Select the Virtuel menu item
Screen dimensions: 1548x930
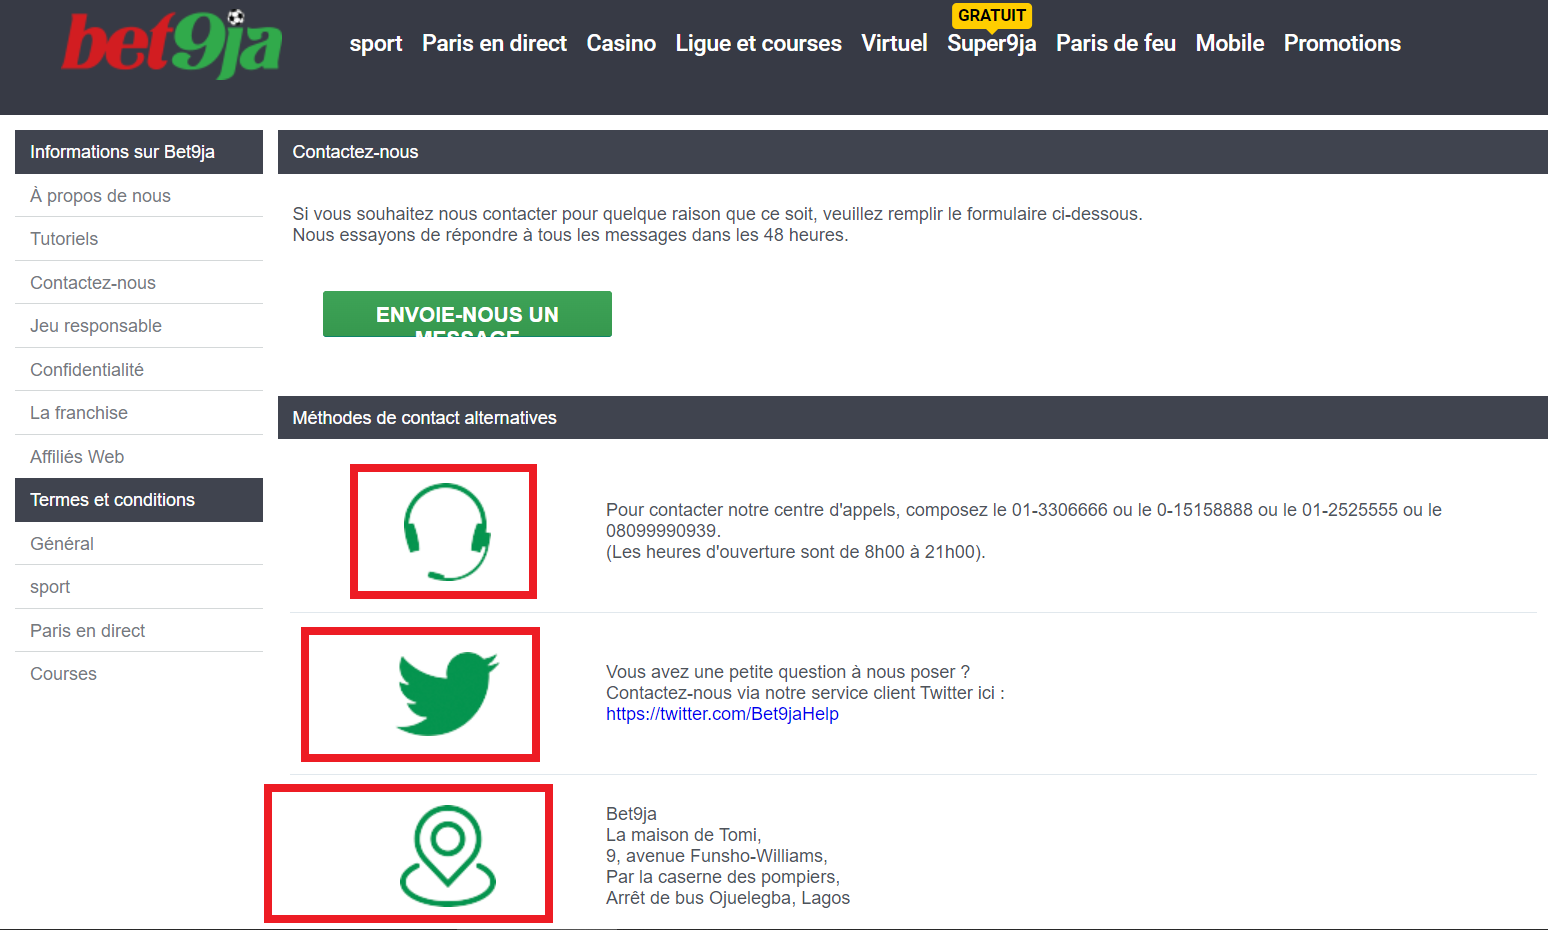click(894, 43)
